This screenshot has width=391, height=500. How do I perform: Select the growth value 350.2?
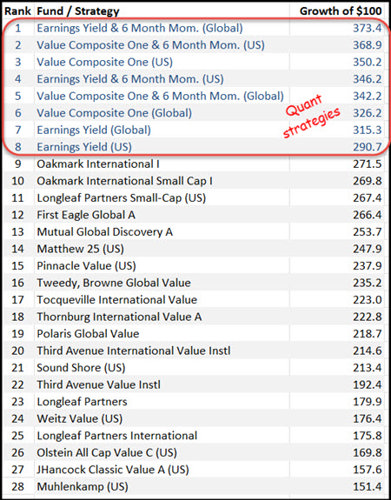pyautogui.click(x=367, y=62)
